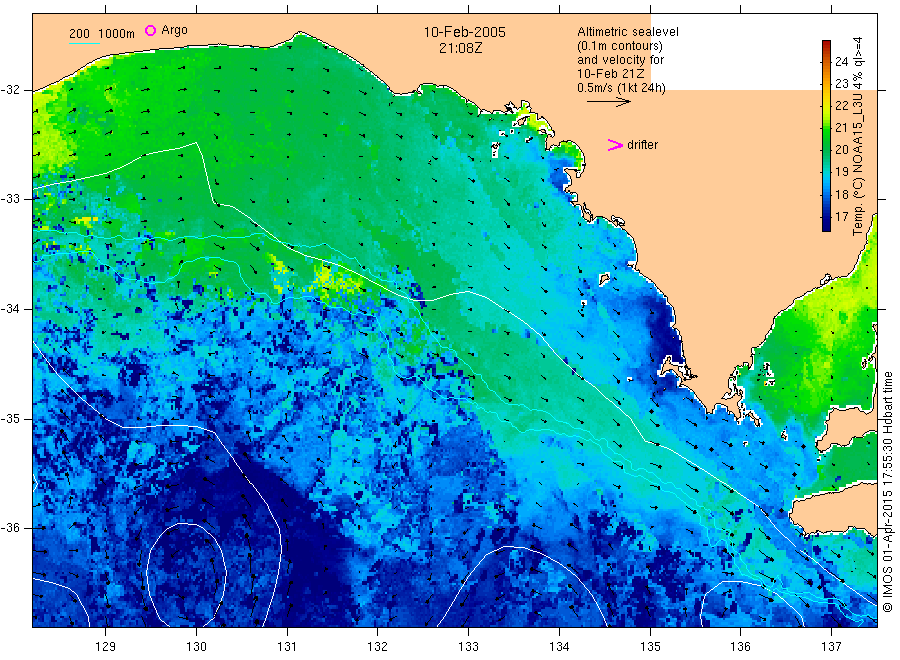Click longitude label 136
Screen dimensions: 900x660
click(740, 647)
